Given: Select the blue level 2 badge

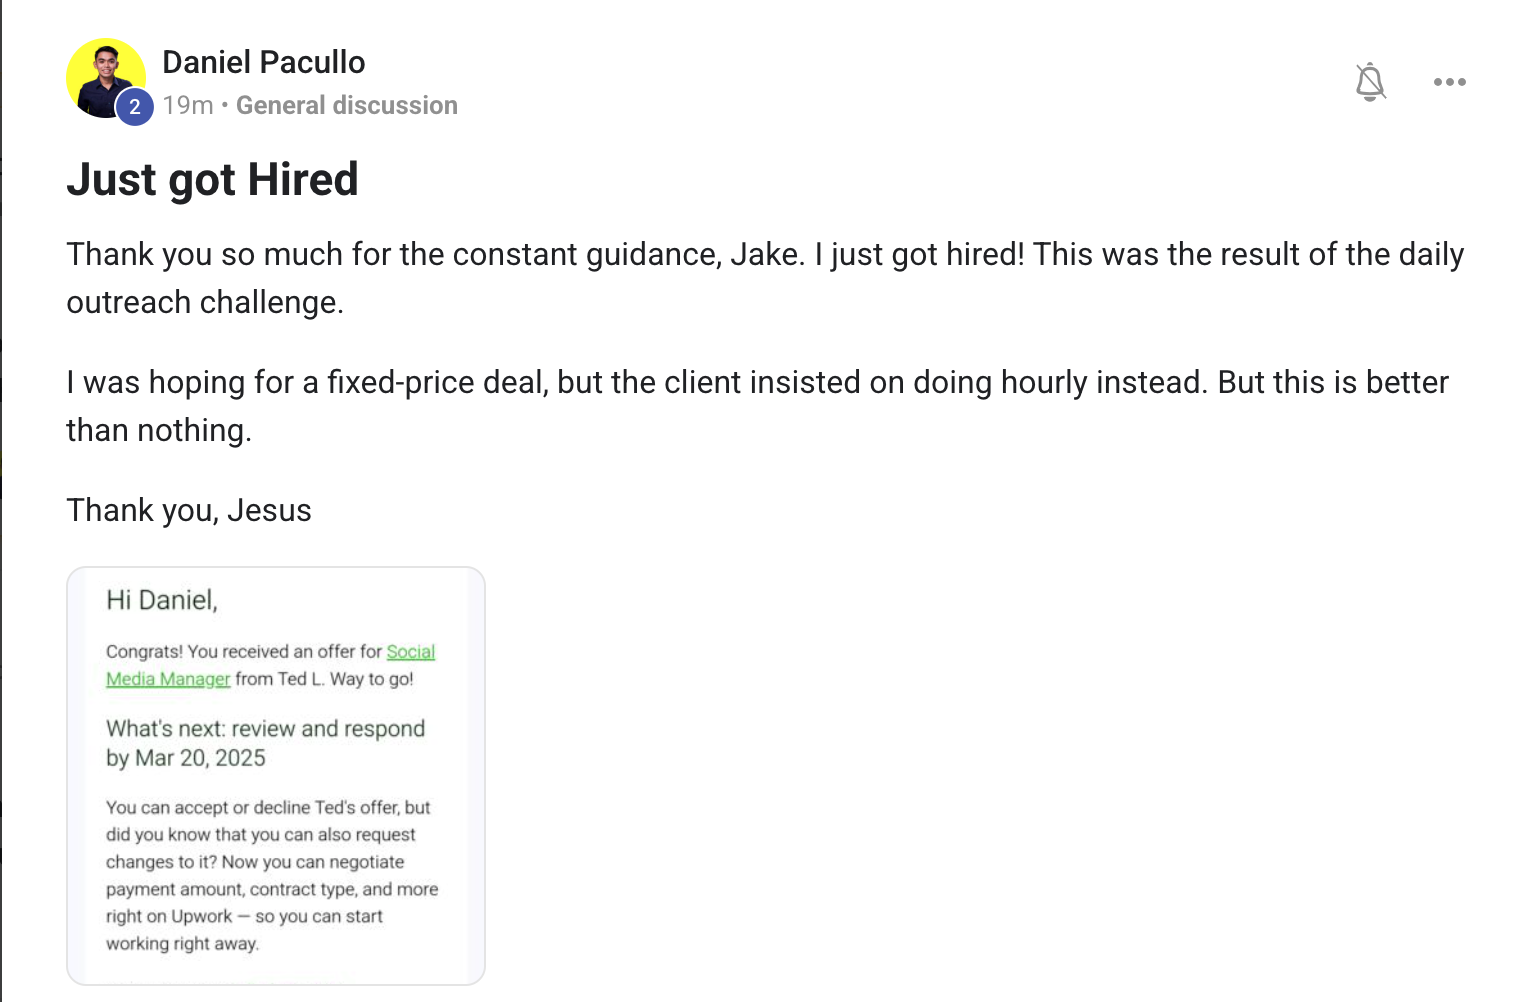Looking at the screenshot, I should pyautogui.click(x=135, y=106).
